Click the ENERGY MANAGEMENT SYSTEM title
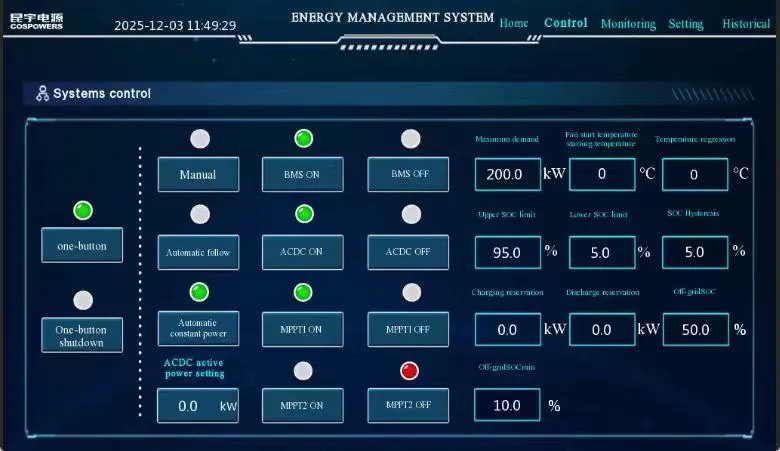780x451 pixels. 392,18
